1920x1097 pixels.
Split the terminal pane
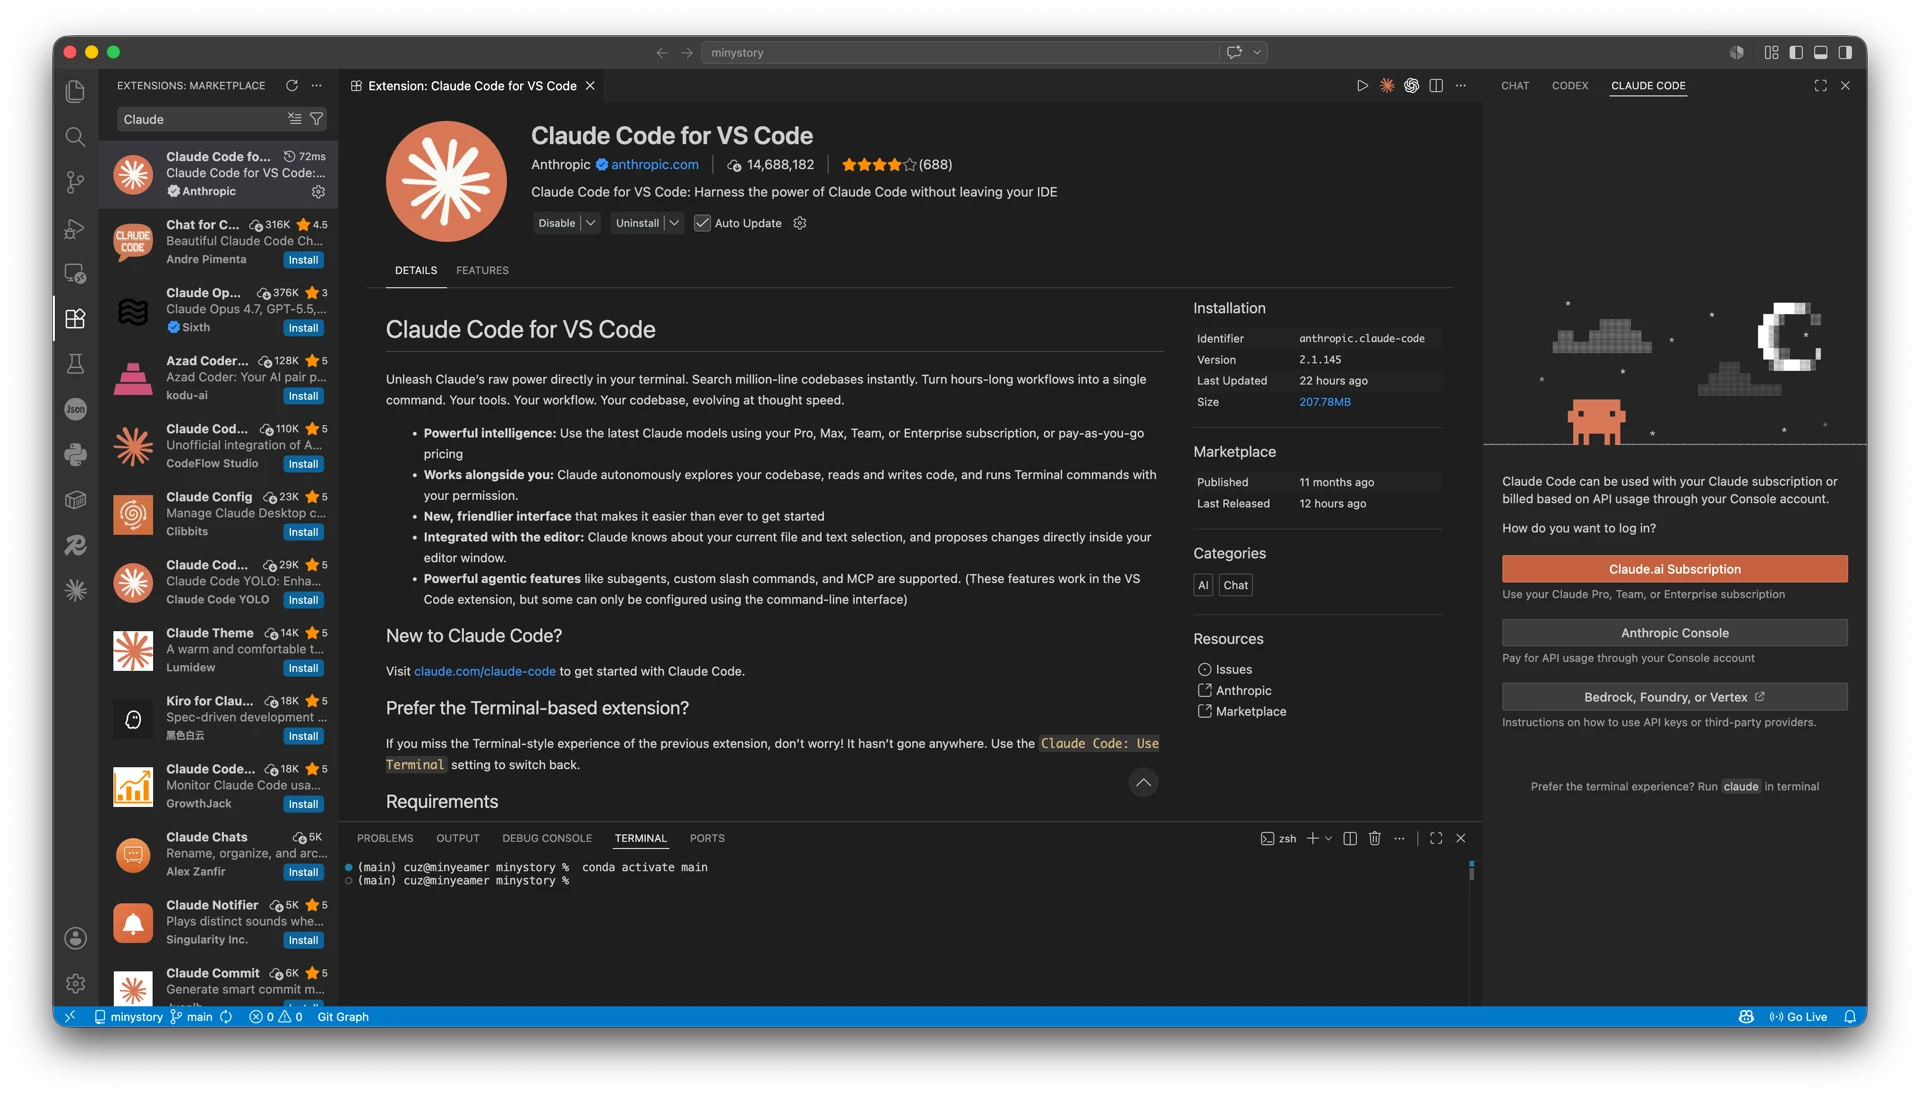tap(1350, 839)
